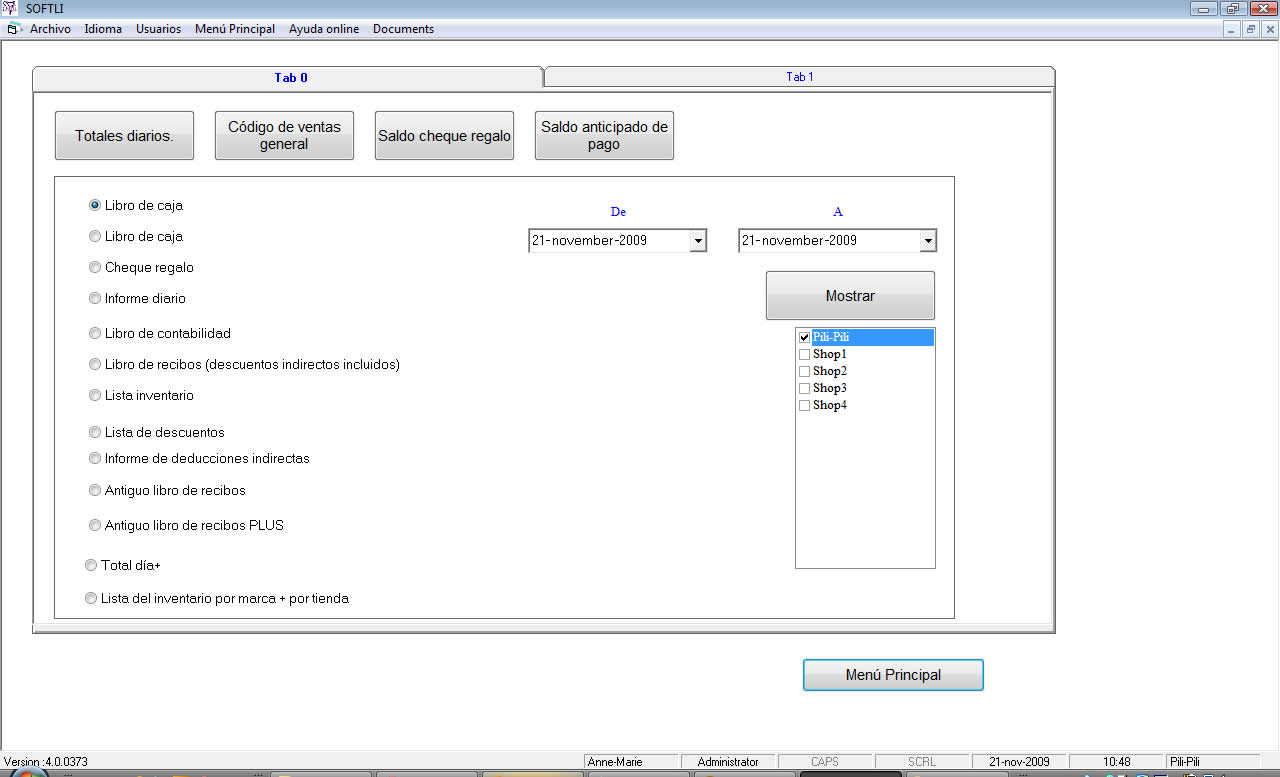Screen dimensions: 1280x777
Task: Uncheck the Pili-Pili shop checkbox
Action: (x=804, y=337)
